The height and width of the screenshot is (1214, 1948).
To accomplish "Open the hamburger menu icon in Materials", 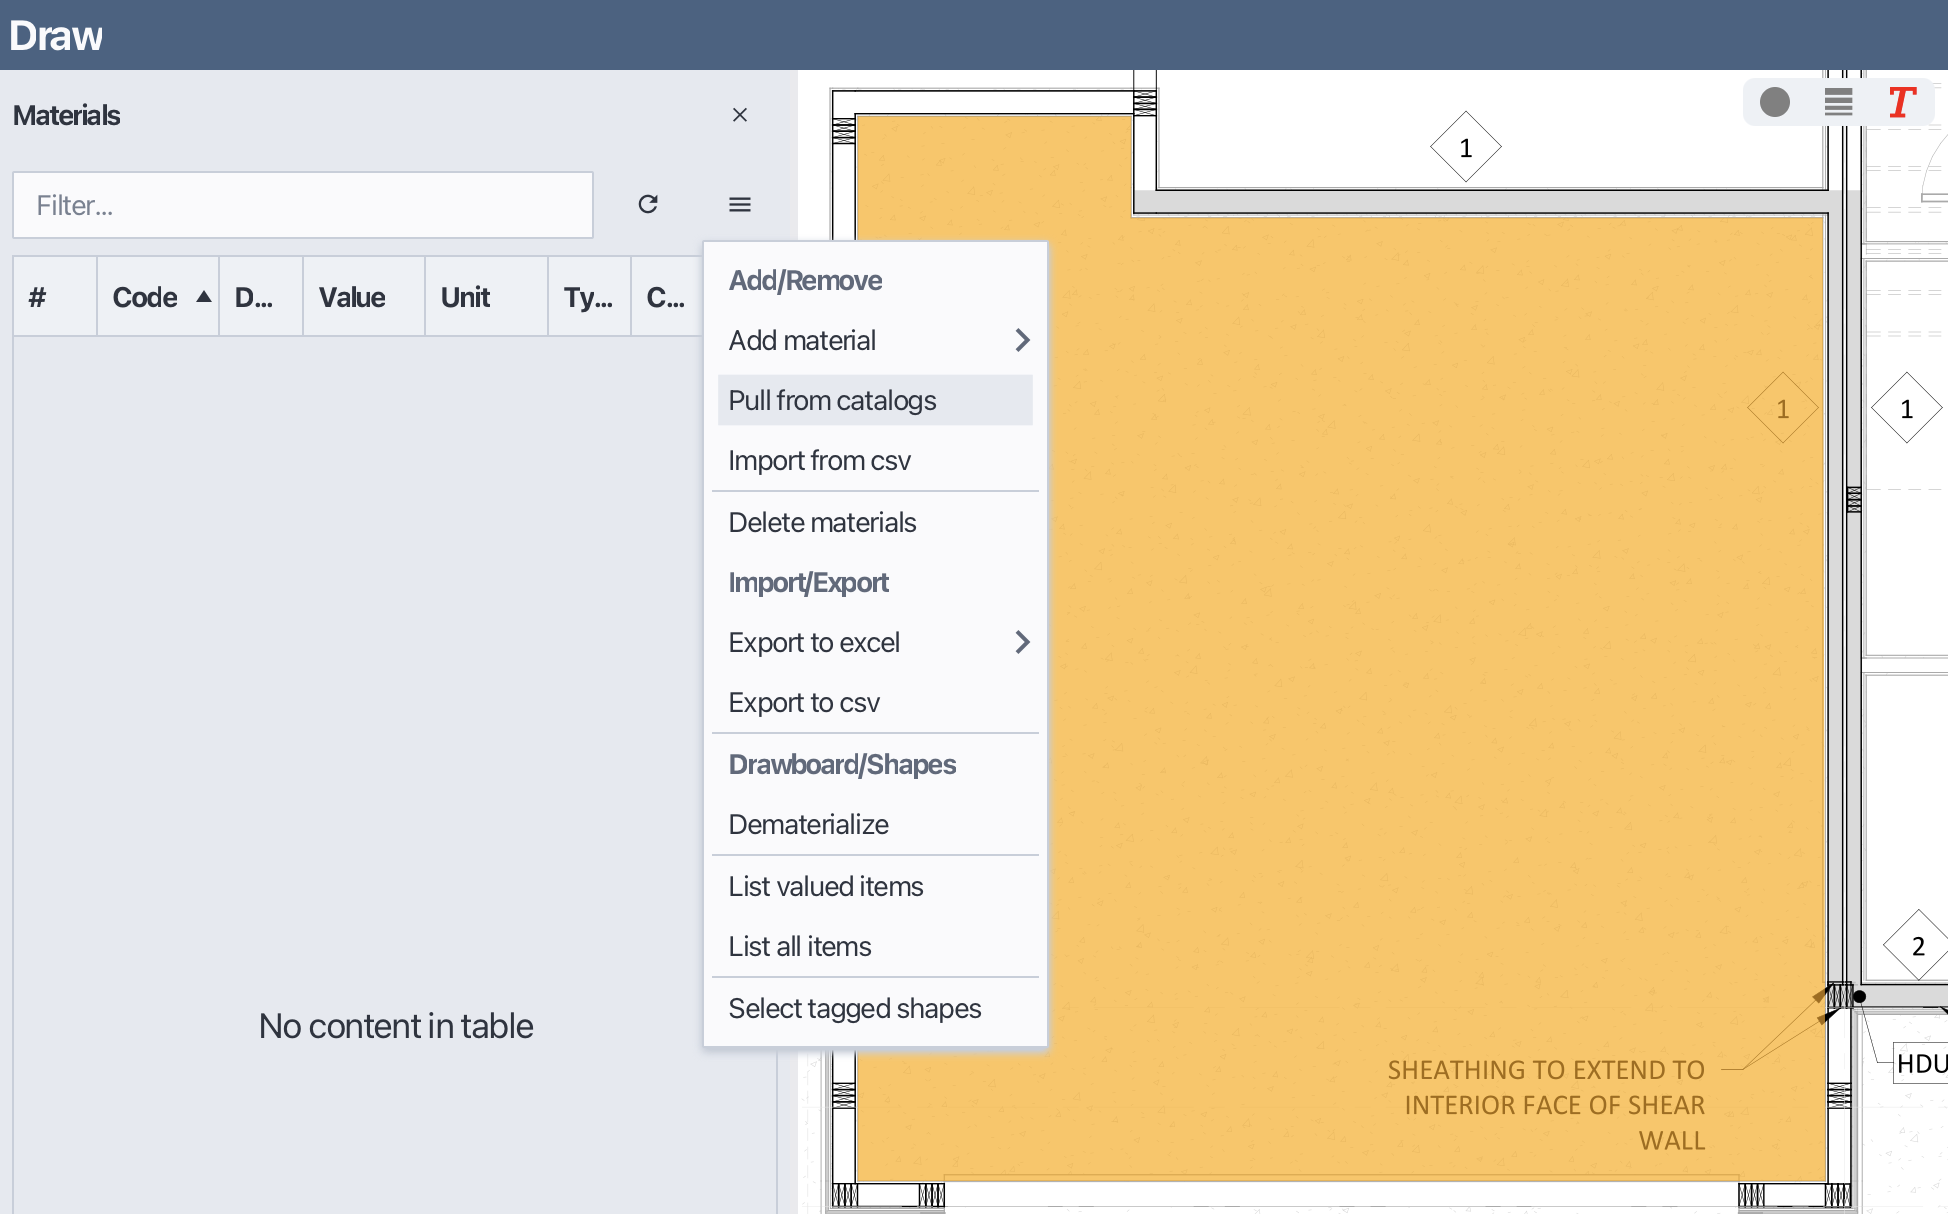I will pos(740,204).
